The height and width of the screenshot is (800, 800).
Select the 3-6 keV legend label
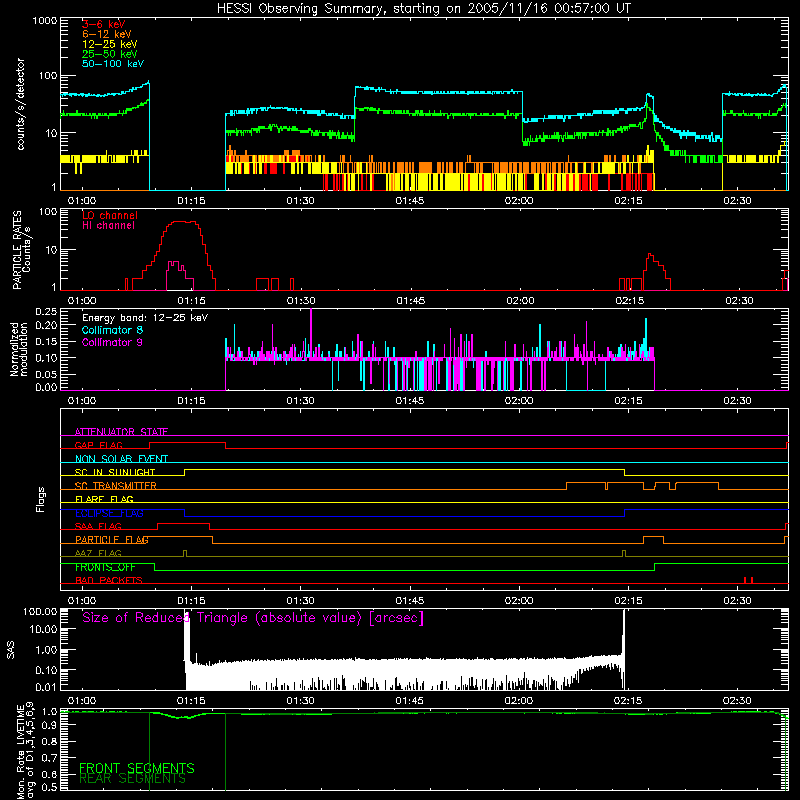[104, 24]
